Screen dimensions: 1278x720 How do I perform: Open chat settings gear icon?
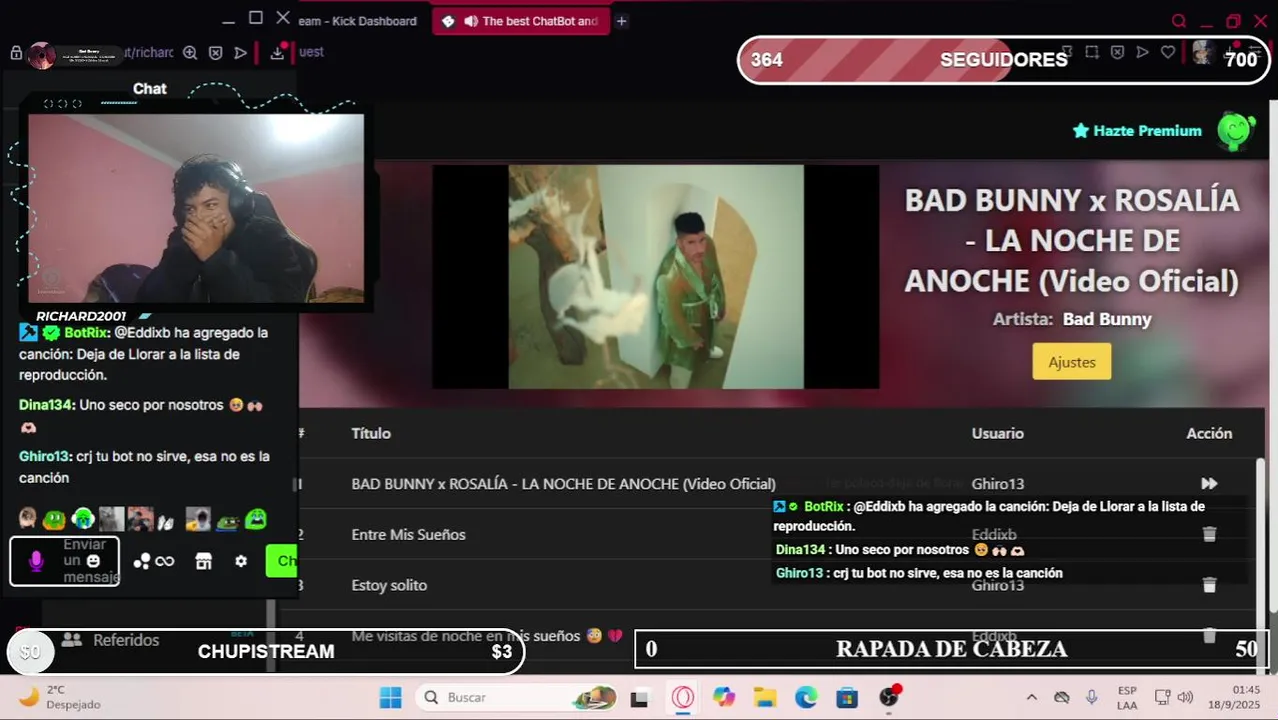[241, 561]
